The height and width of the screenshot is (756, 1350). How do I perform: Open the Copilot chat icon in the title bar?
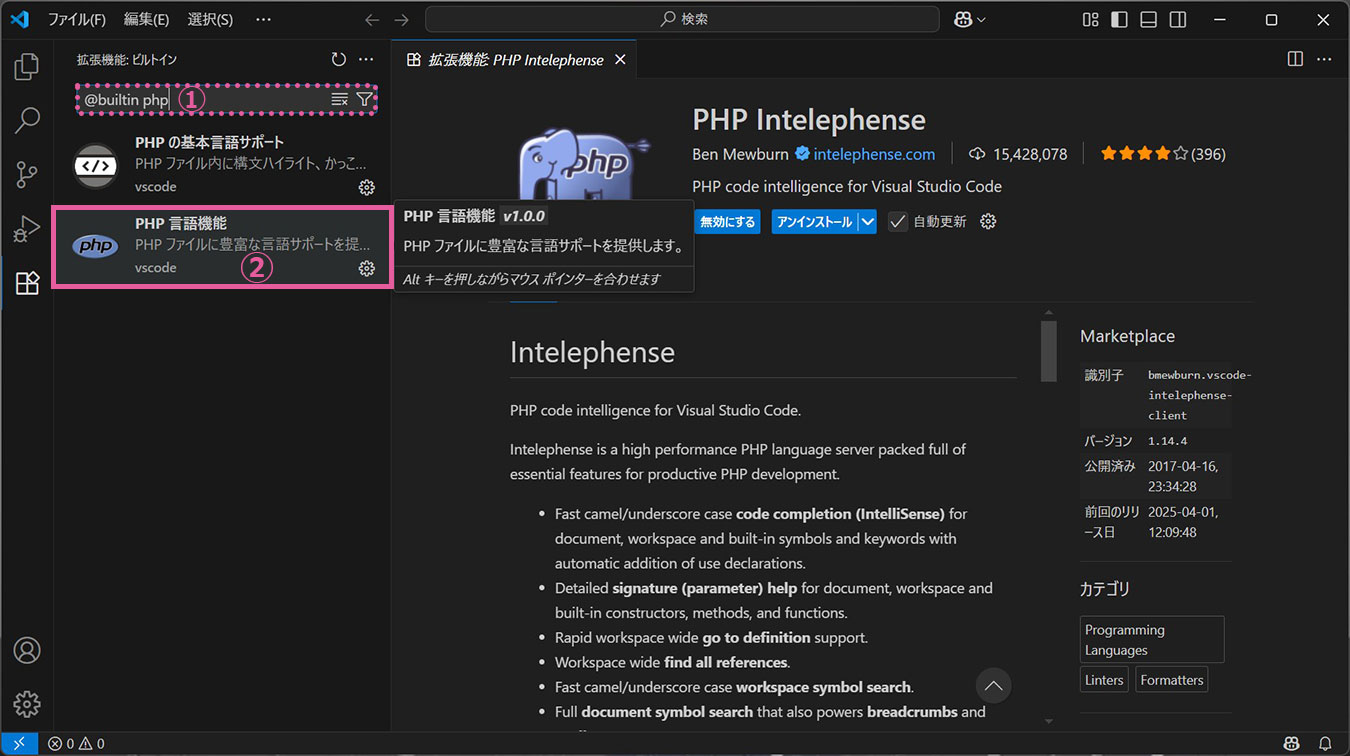click(x=964, y=19)
